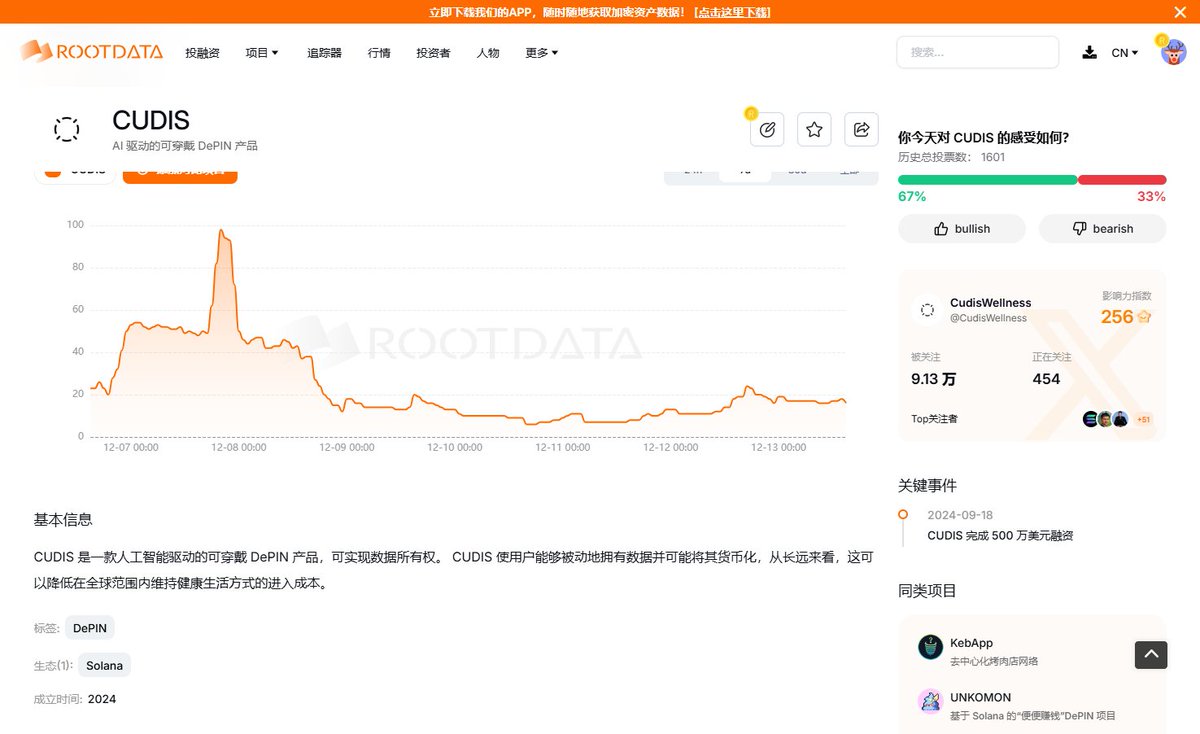The width and height of the screenshot is (1200, 734).
Task: Click the 搜索 search input field
Action: [x=977, y=52]
